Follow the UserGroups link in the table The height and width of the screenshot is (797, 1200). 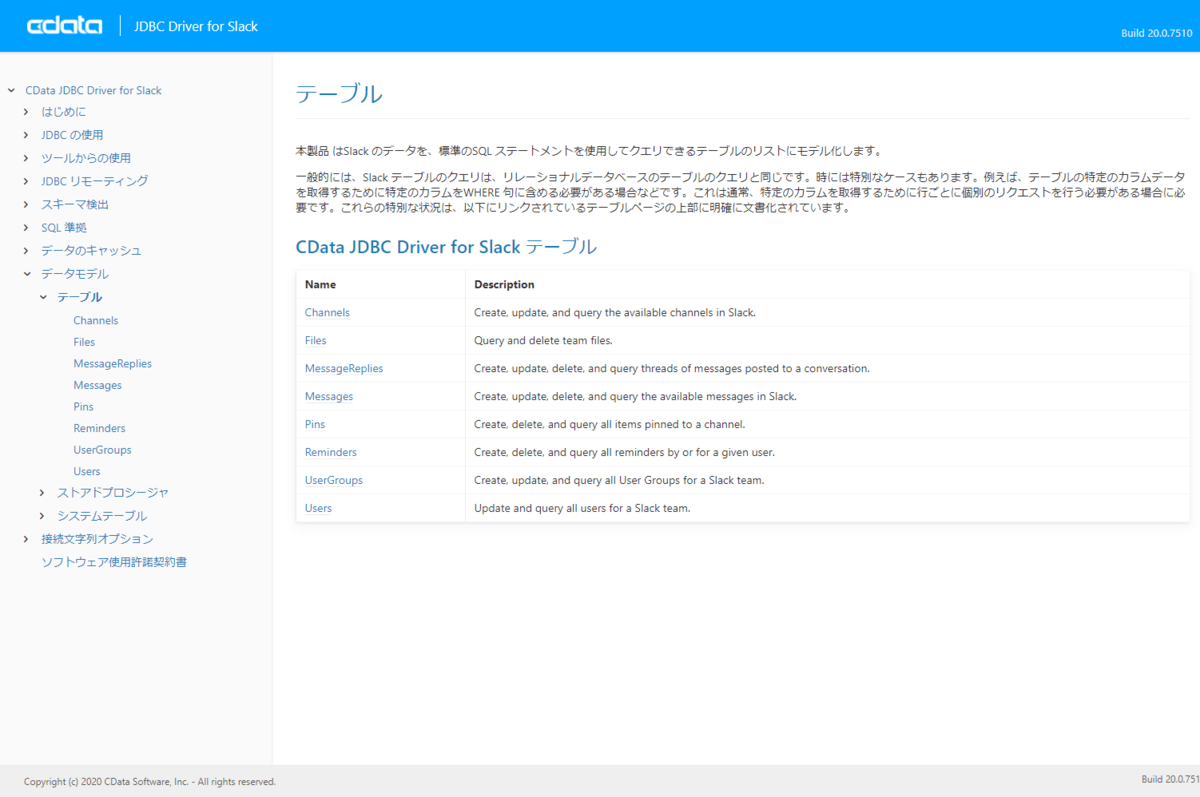pos(334,480)
